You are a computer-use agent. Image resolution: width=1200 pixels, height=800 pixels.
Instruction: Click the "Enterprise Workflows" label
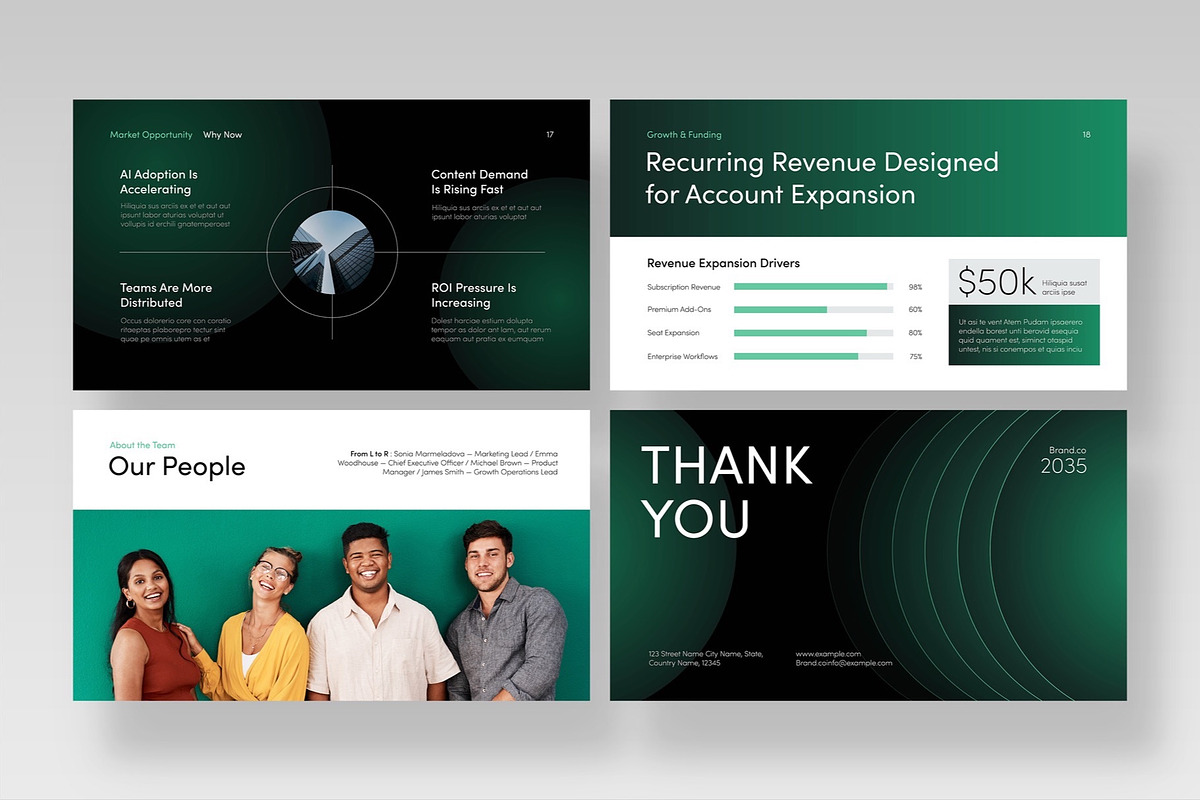coord(682,357)
